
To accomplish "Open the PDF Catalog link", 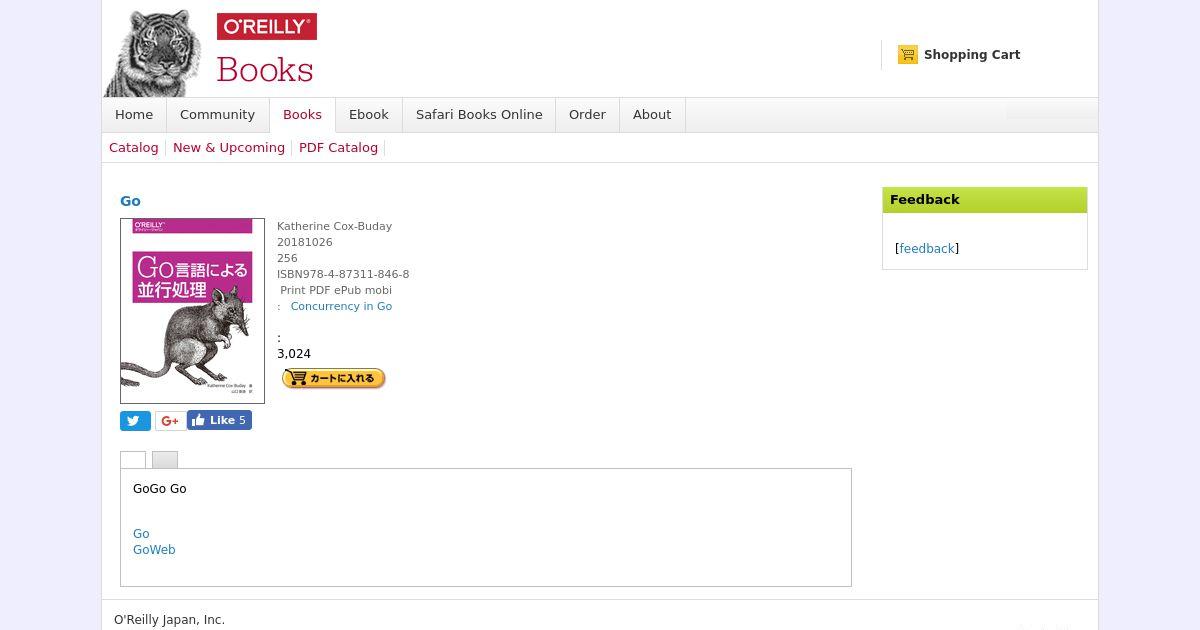I will [338, 147].
